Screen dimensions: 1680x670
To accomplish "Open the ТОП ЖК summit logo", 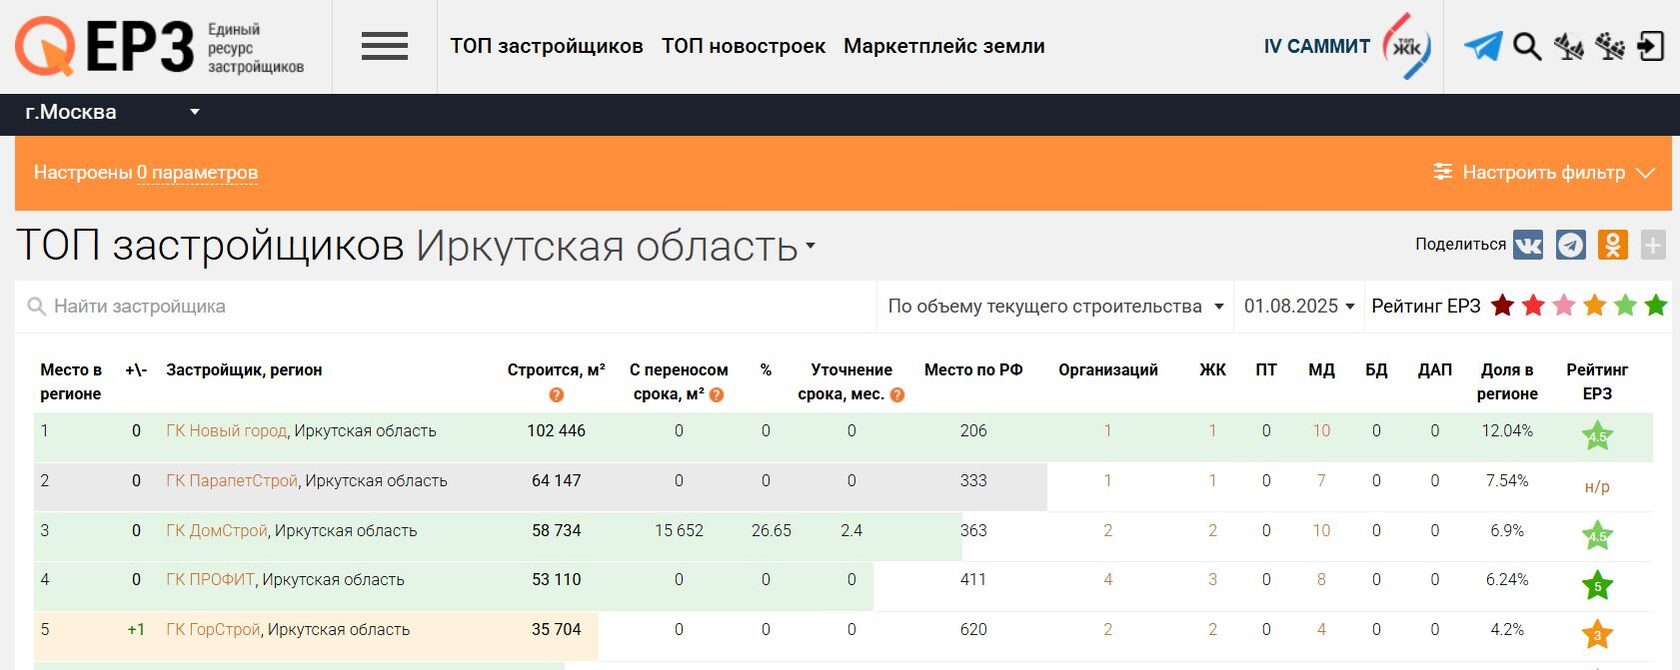I will tap(1407, 46).
